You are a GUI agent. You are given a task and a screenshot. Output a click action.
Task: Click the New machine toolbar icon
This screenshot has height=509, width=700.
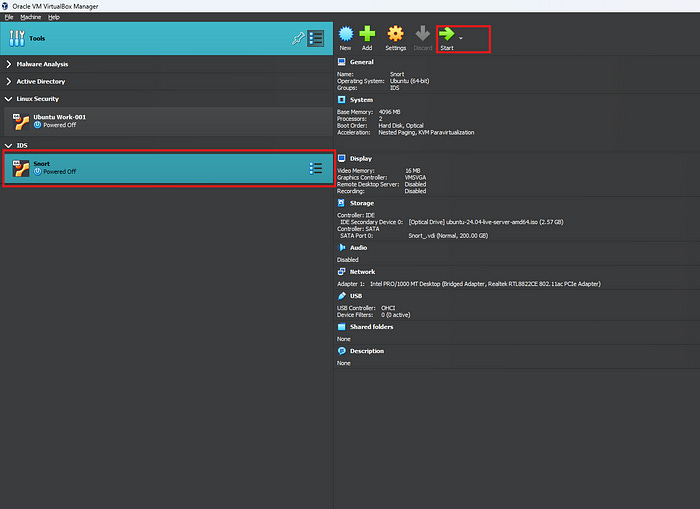[x=346, y=34]
